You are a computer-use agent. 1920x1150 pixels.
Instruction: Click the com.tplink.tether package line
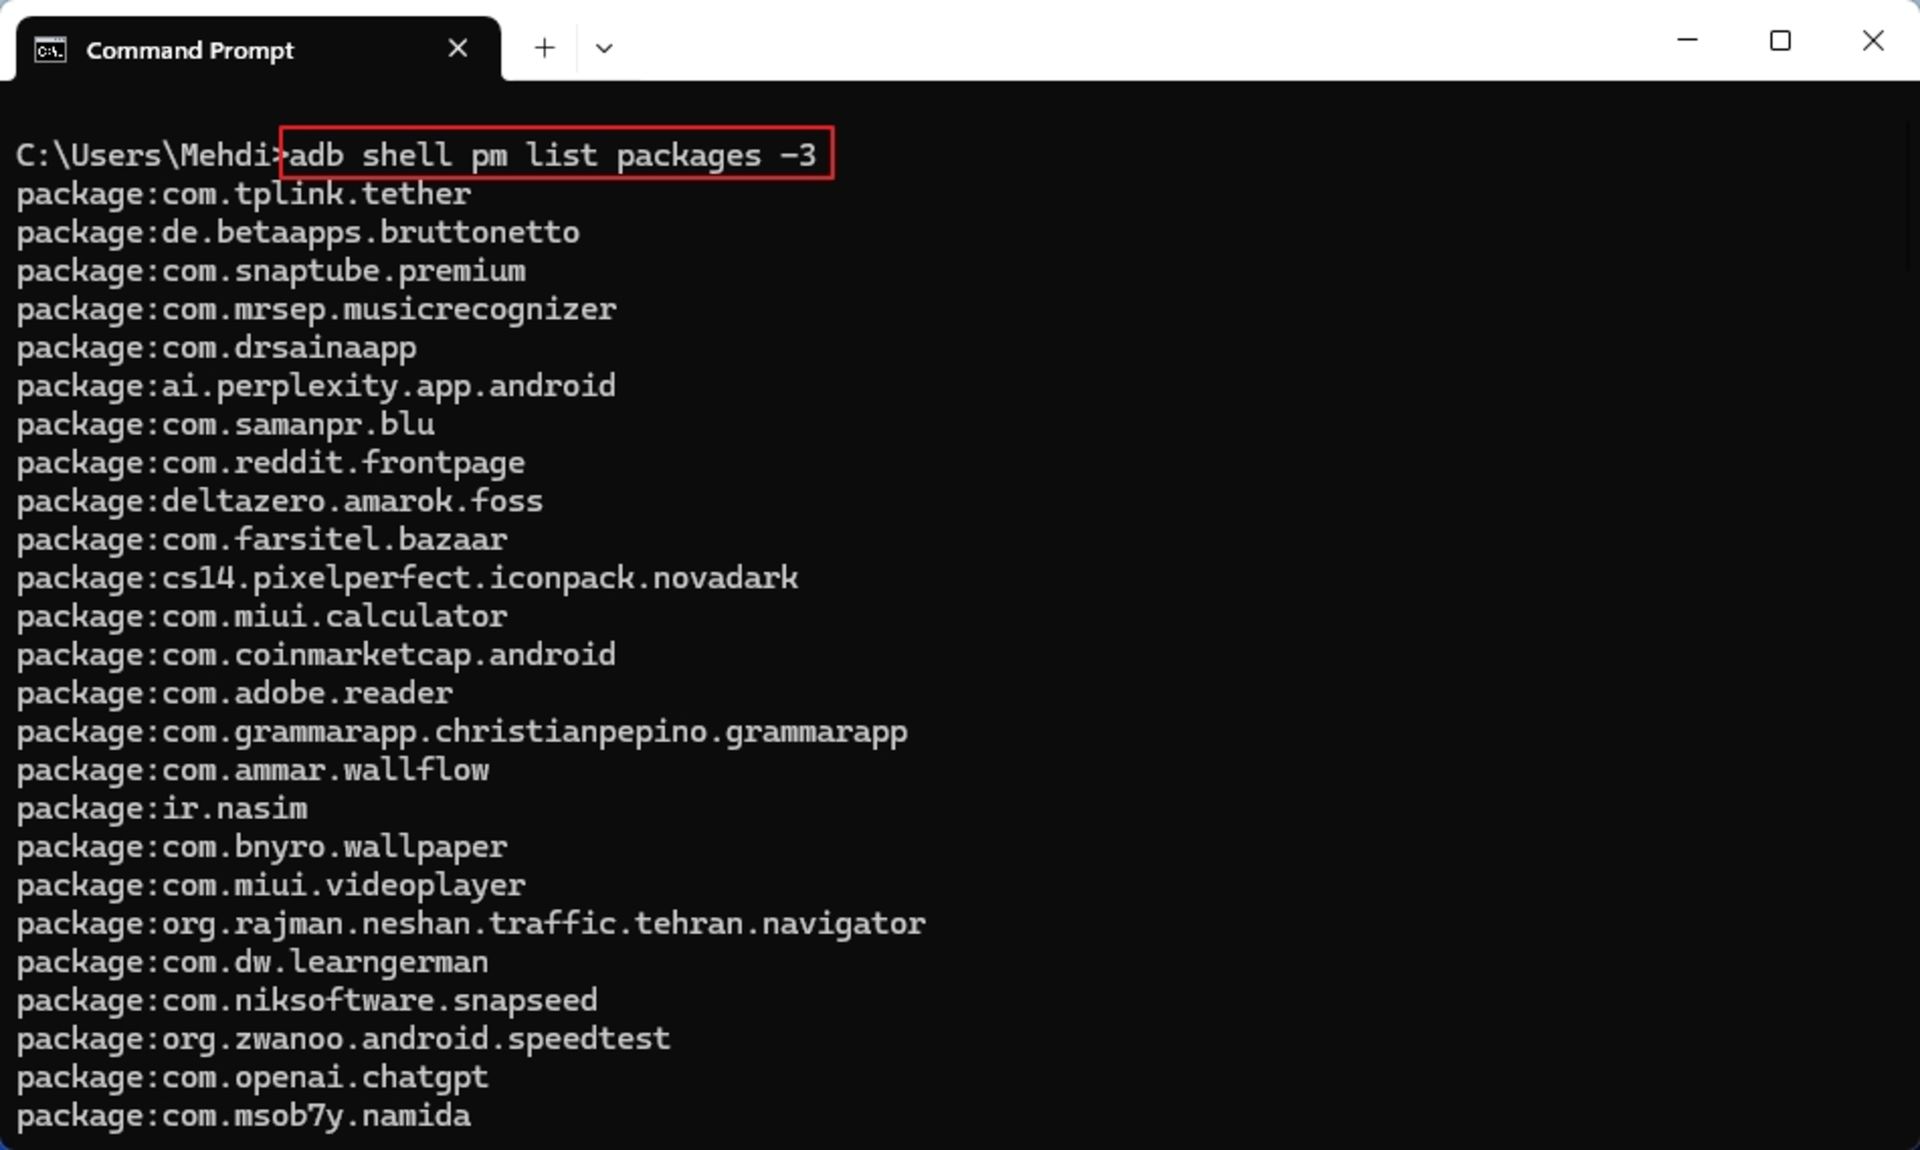point(244,194)
